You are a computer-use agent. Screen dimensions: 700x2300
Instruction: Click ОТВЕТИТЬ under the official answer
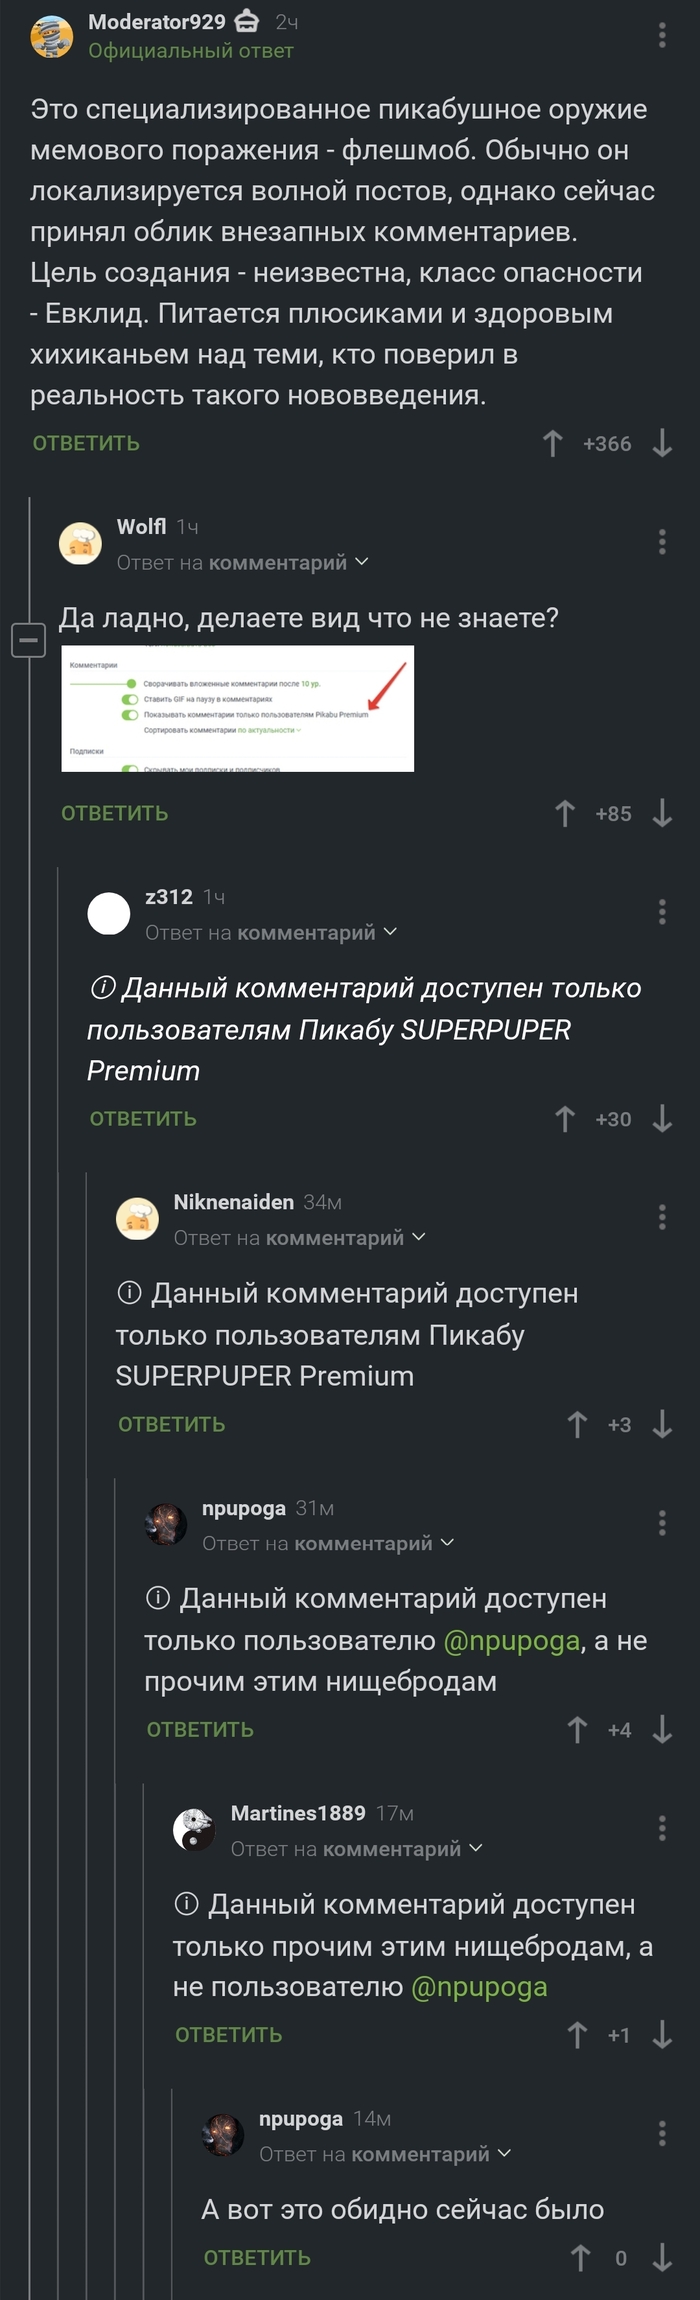84,443
